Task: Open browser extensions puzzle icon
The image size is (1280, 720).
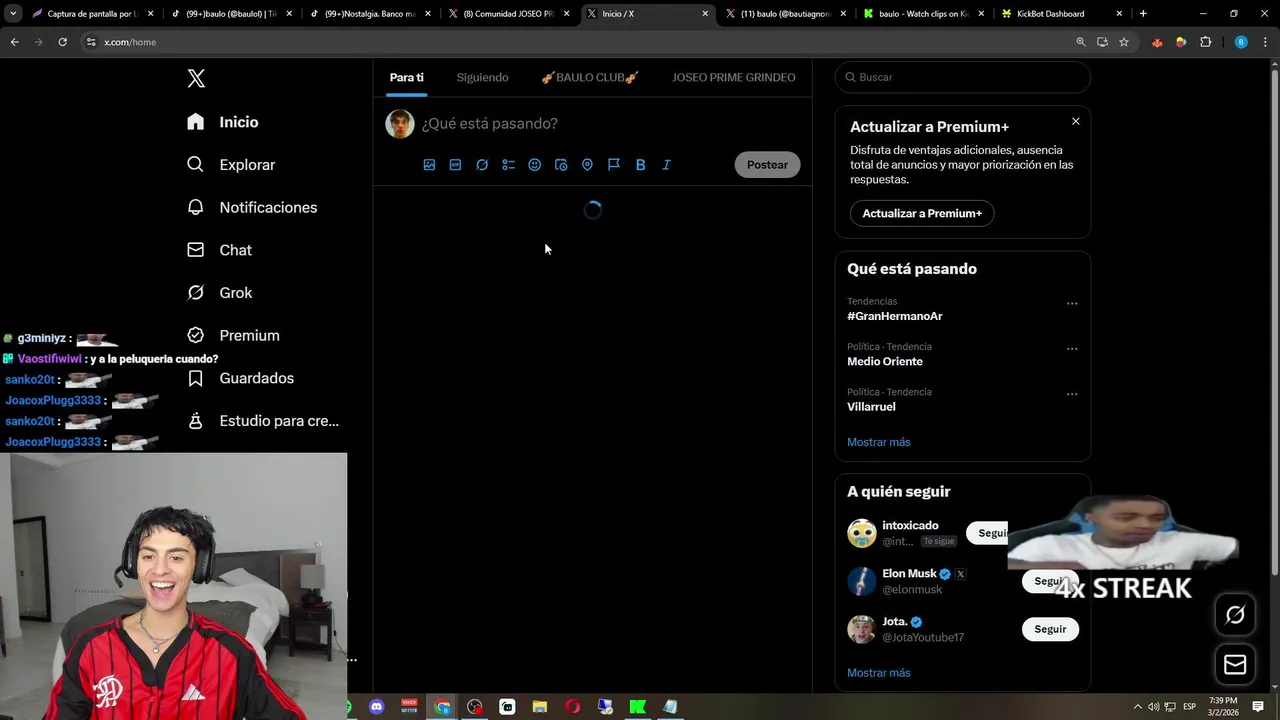Action: point(1205,42)
